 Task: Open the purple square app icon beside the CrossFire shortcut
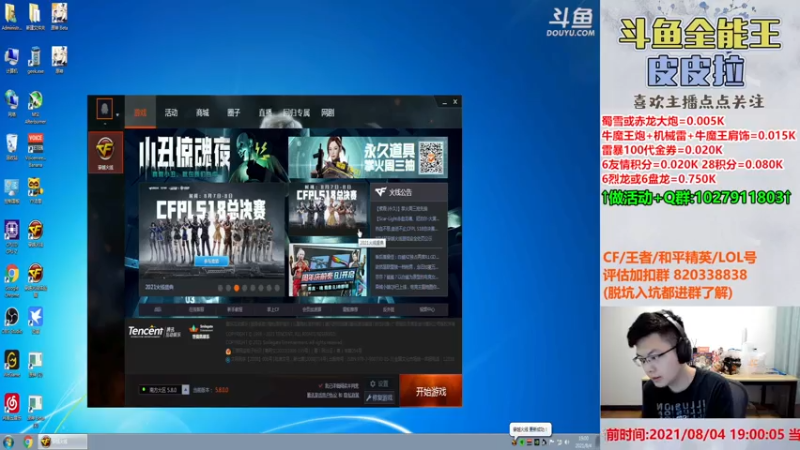[x=11, y=236]
